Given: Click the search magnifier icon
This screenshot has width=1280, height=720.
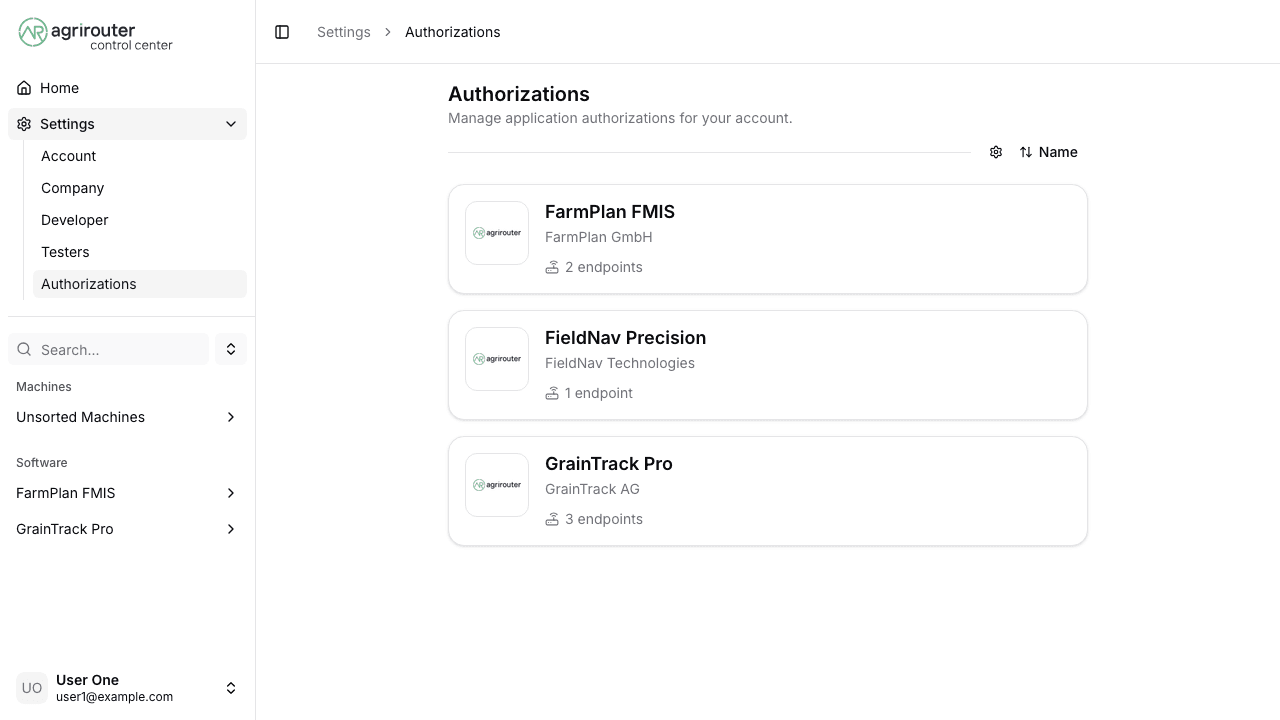Looking at the screenshot, I should tap(24, 350).
